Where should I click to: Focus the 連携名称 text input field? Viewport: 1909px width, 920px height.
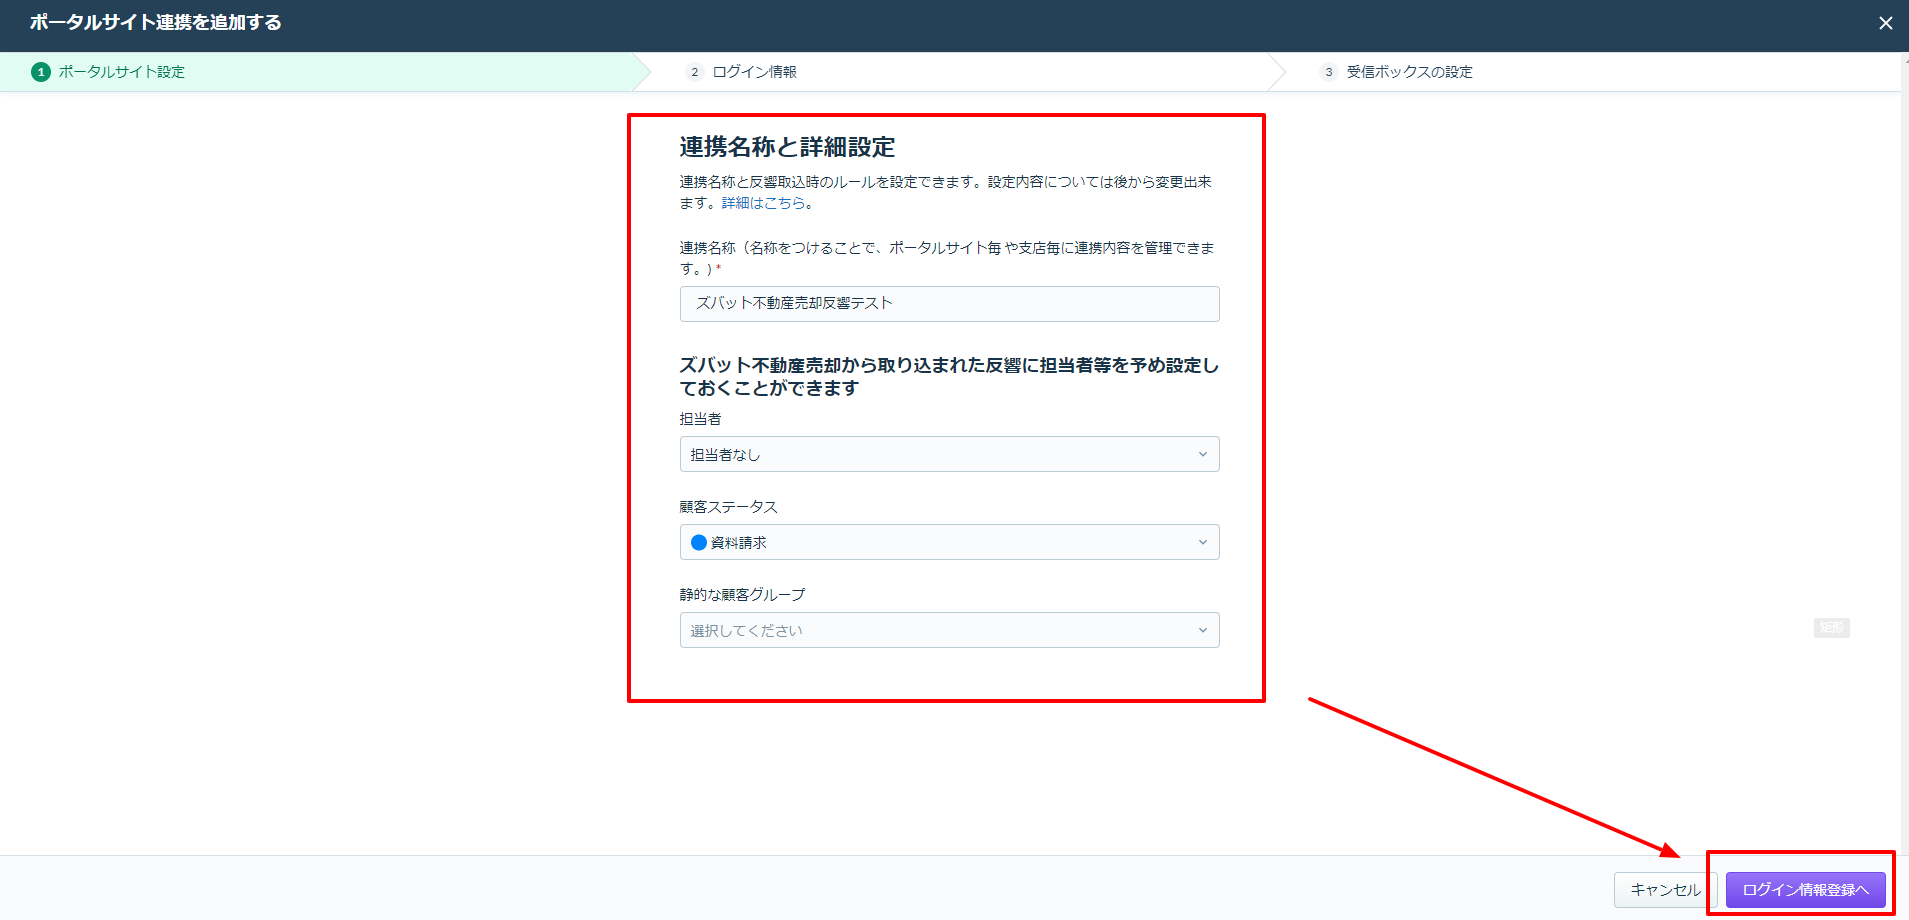949,304
